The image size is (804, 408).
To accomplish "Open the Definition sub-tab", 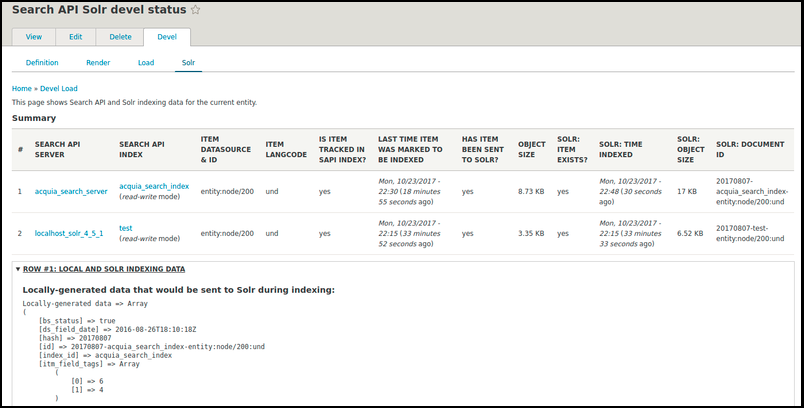I will click(x=42, y=62).
